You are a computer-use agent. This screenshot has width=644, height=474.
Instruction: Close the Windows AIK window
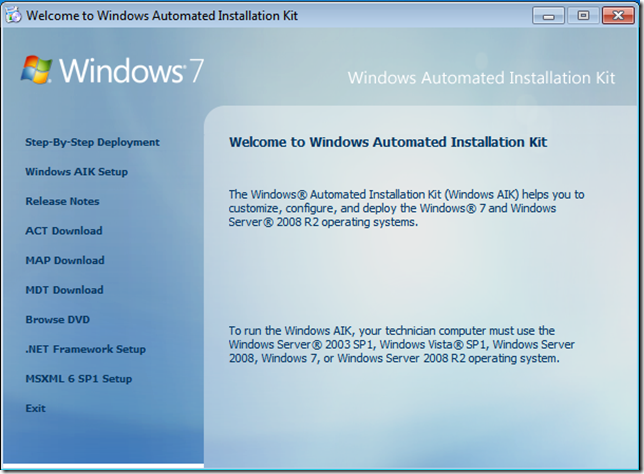click(618, 16)
